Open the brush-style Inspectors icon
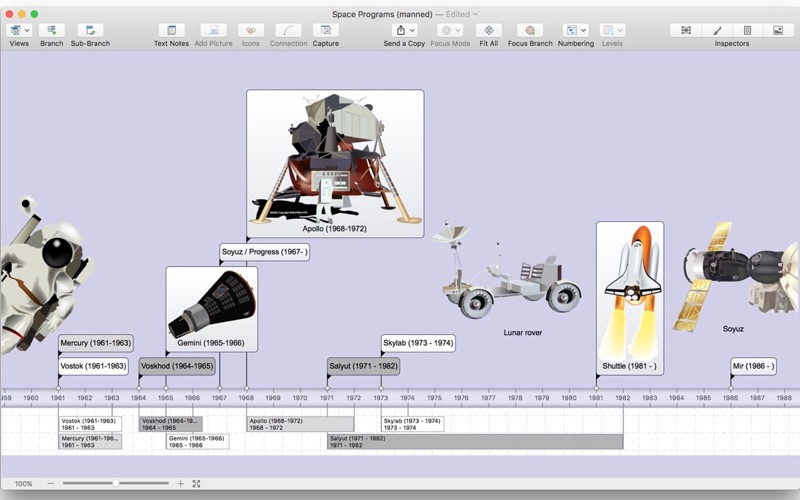800x500 pixels. (717, 31)
